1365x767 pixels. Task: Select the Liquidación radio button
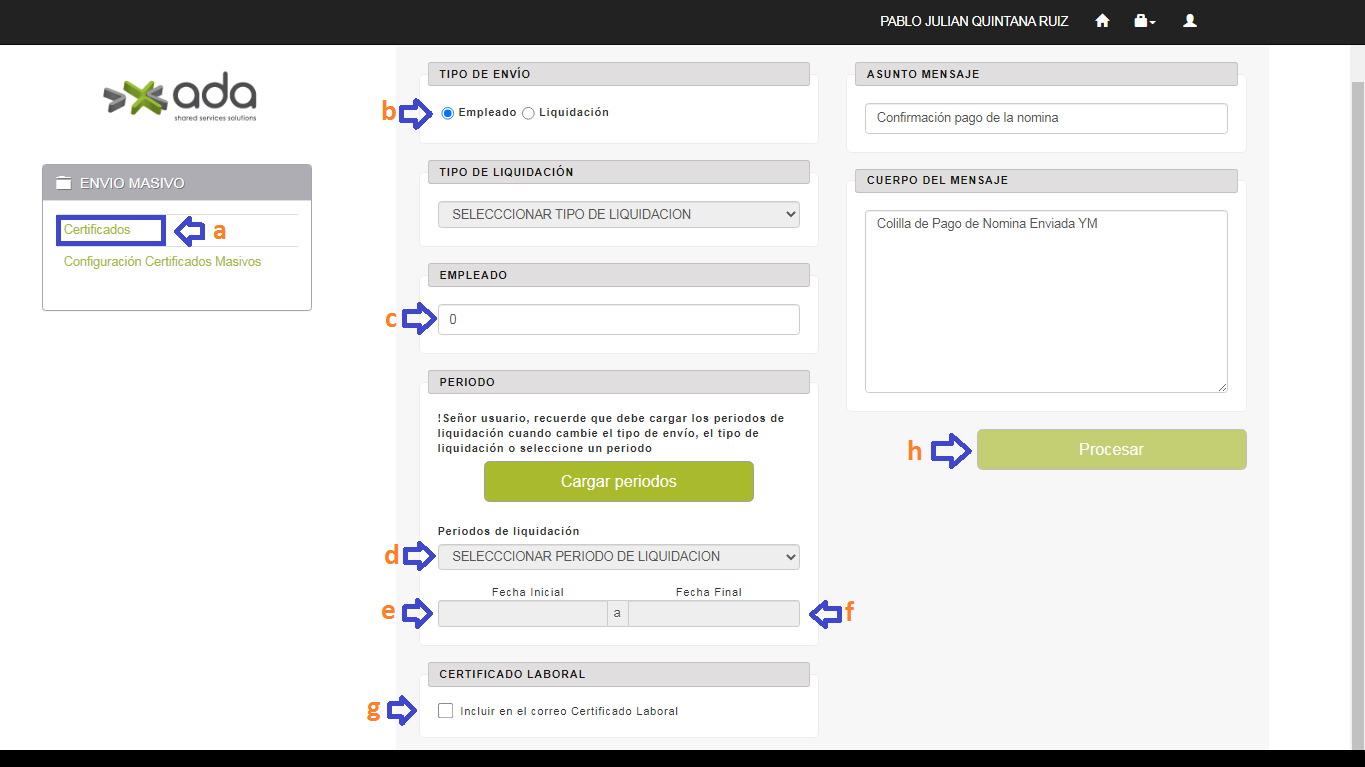coord(529,113)
